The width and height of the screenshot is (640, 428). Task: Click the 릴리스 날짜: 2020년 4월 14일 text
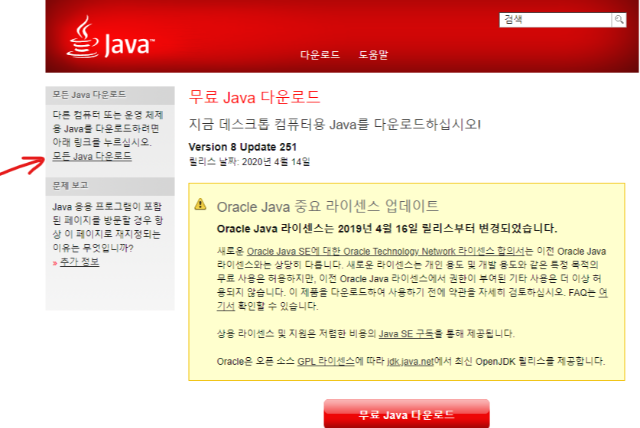pyautogui.click(x=249, y=162)
